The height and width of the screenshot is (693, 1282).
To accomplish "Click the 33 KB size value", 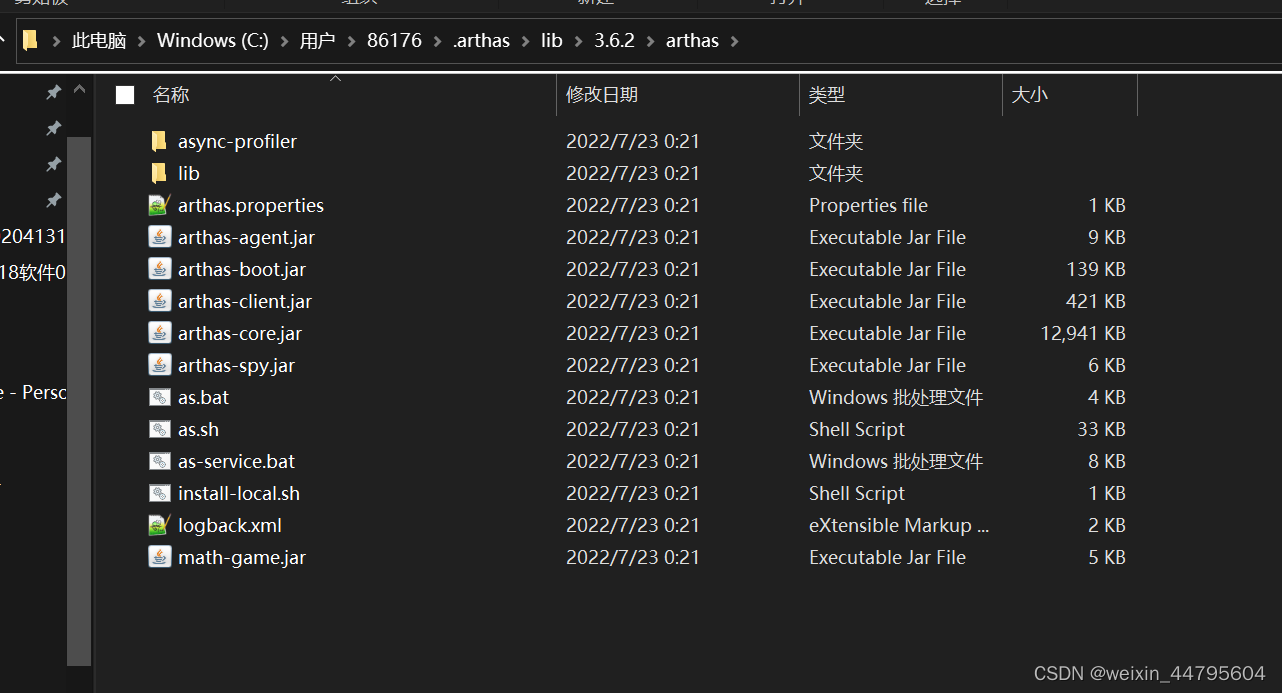I will (1101, 429).
